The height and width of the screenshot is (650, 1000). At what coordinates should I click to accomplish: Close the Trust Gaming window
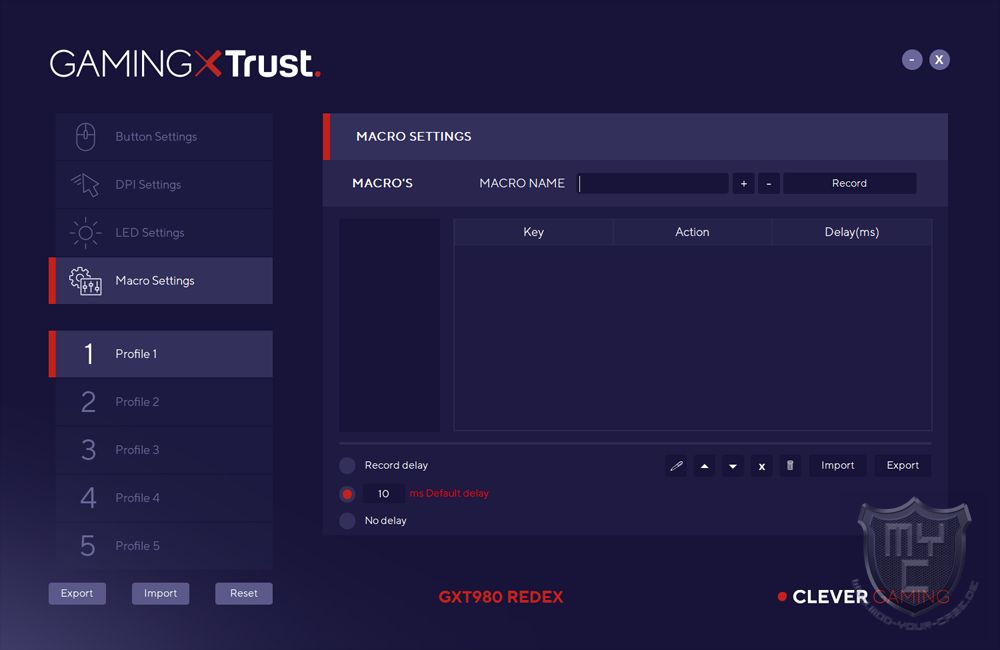coord(939,59)
